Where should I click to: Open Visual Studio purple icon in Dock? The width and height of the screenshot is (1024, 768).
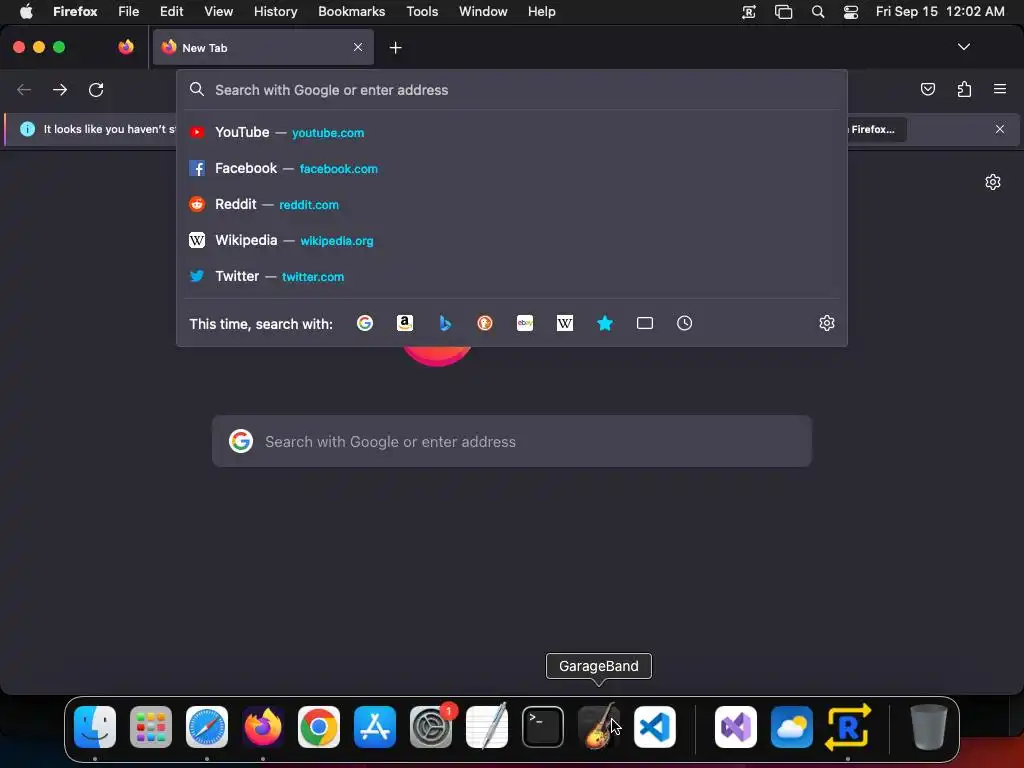click(x=736, y=726)
